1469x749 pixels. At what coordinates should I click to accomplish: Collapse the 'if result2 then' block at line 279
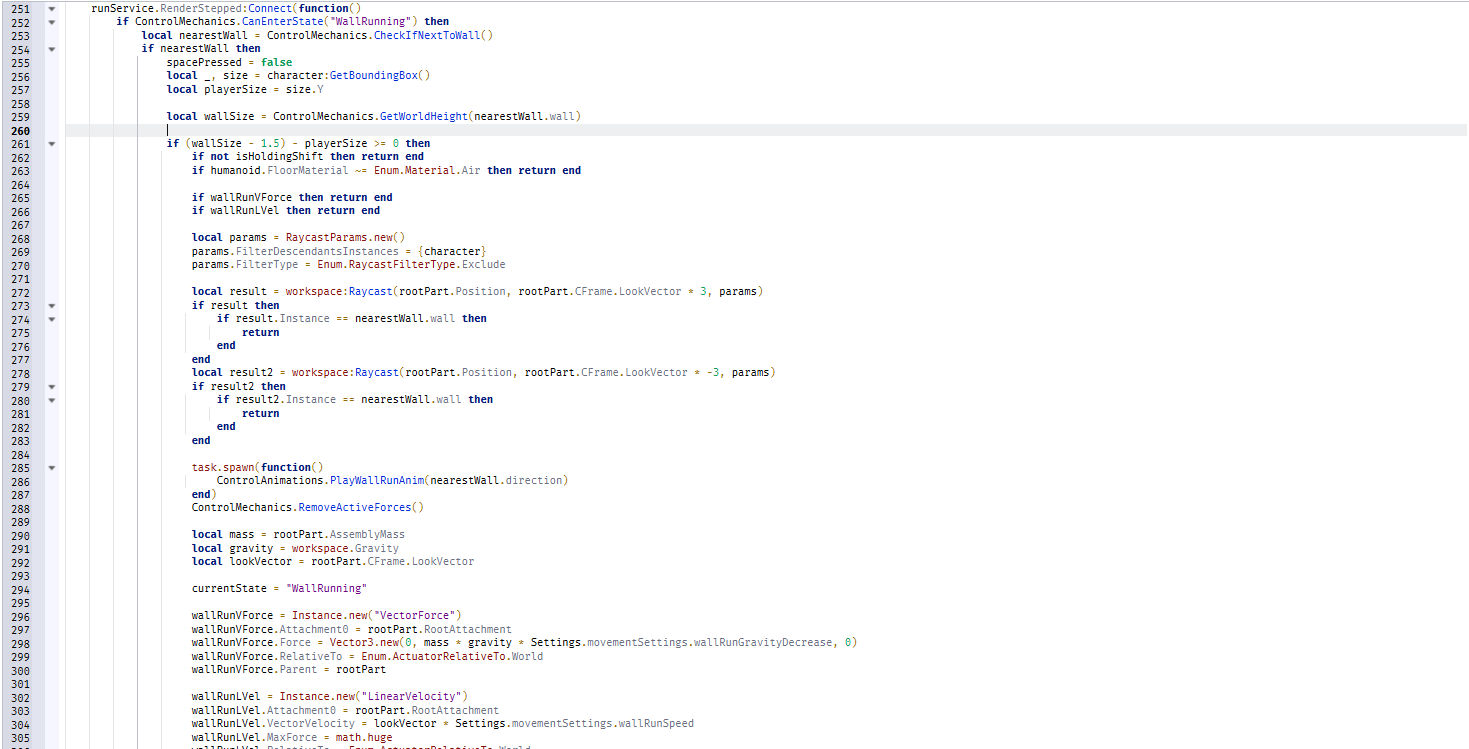51,386
